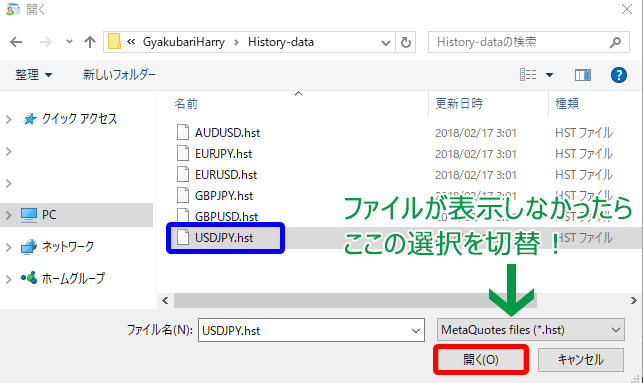This screenshot has width=643, height=383.
Task: Select クイック アクセス in navigation pane
Action: point(80,119)
